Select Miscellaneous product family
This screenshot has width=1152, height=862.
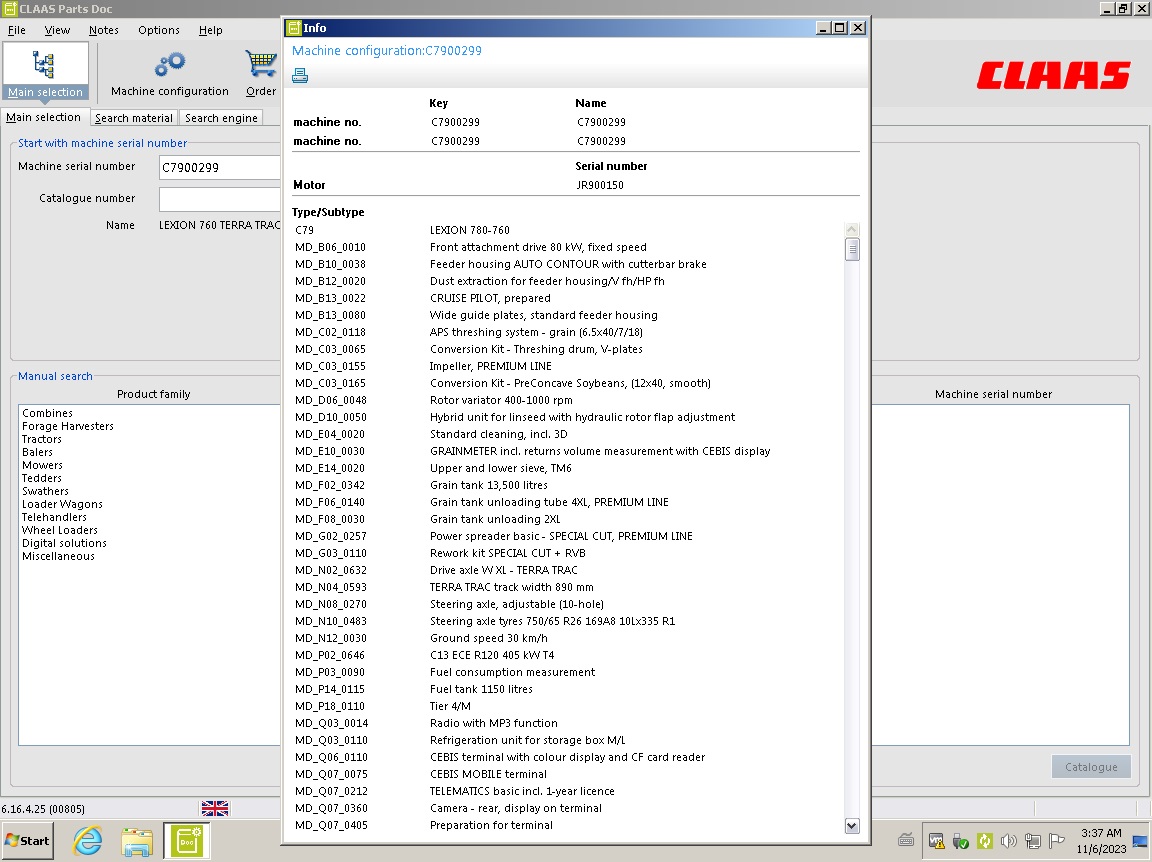pos(58,556)
